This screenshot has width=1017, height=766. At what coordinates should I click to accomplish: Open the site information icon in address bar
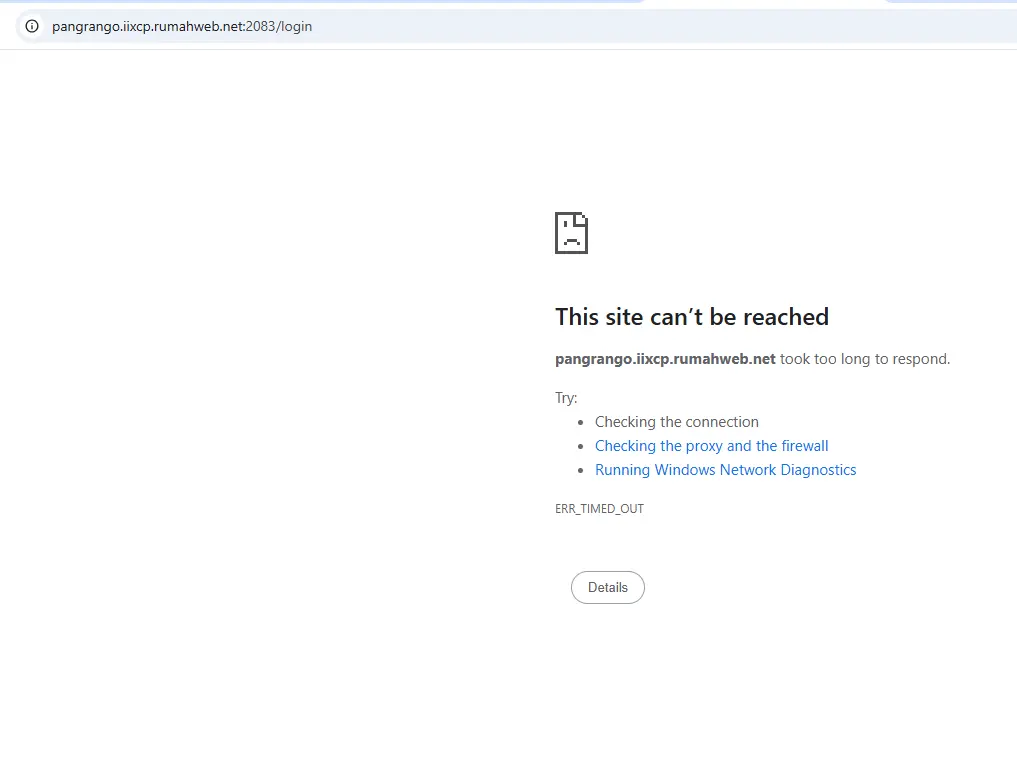(32, 26)
